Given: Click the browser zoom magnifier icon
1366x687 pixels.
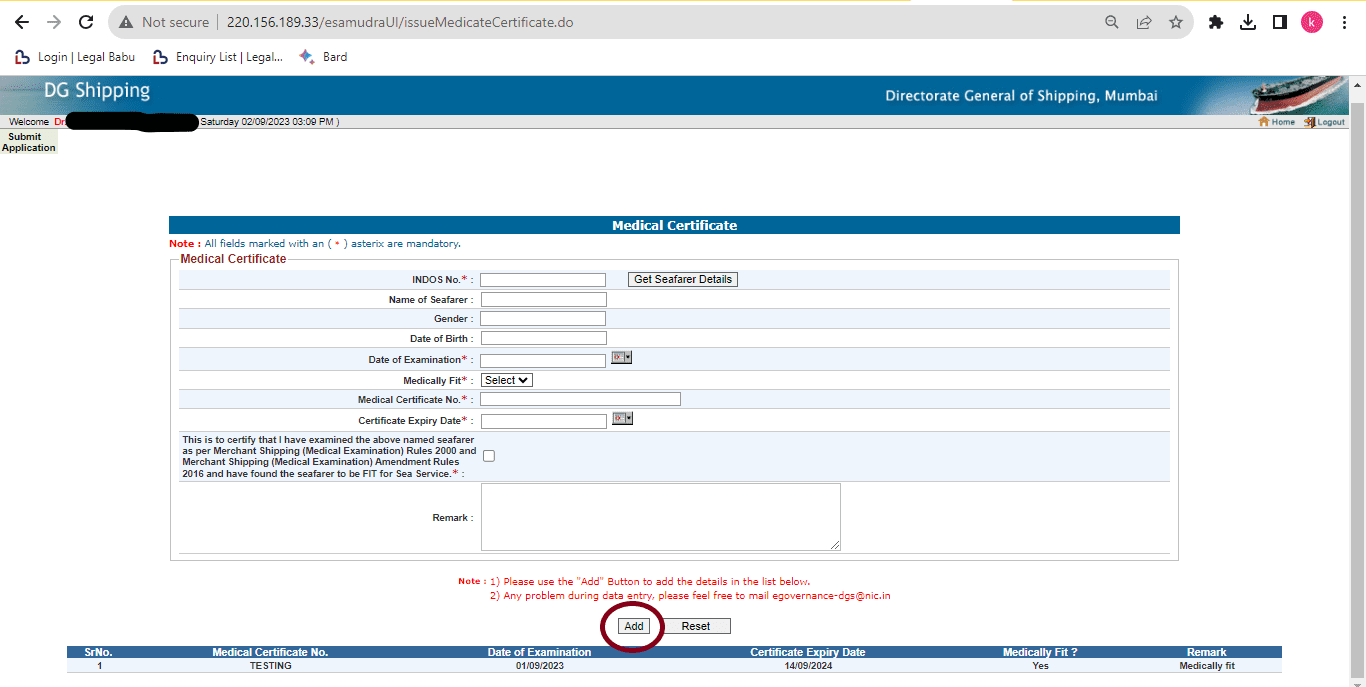Looking at the screenshot, I should click(x=1112, y=22).
